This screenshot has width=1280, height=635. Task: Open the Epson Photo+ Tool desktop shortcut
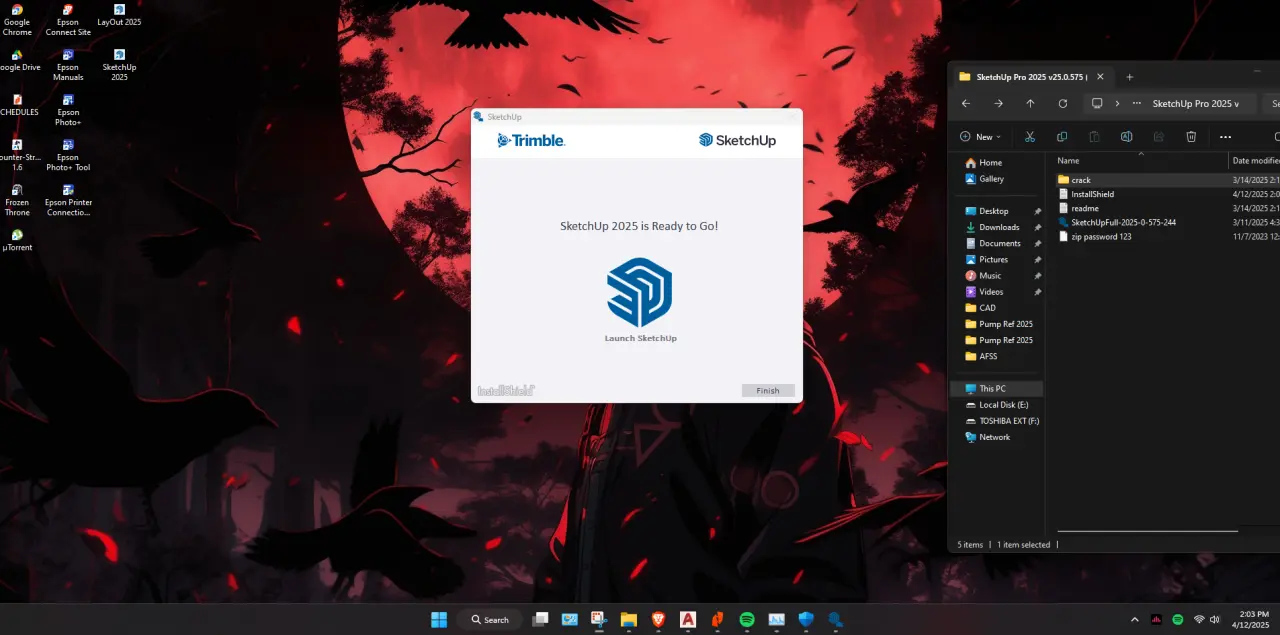point(68,155)
